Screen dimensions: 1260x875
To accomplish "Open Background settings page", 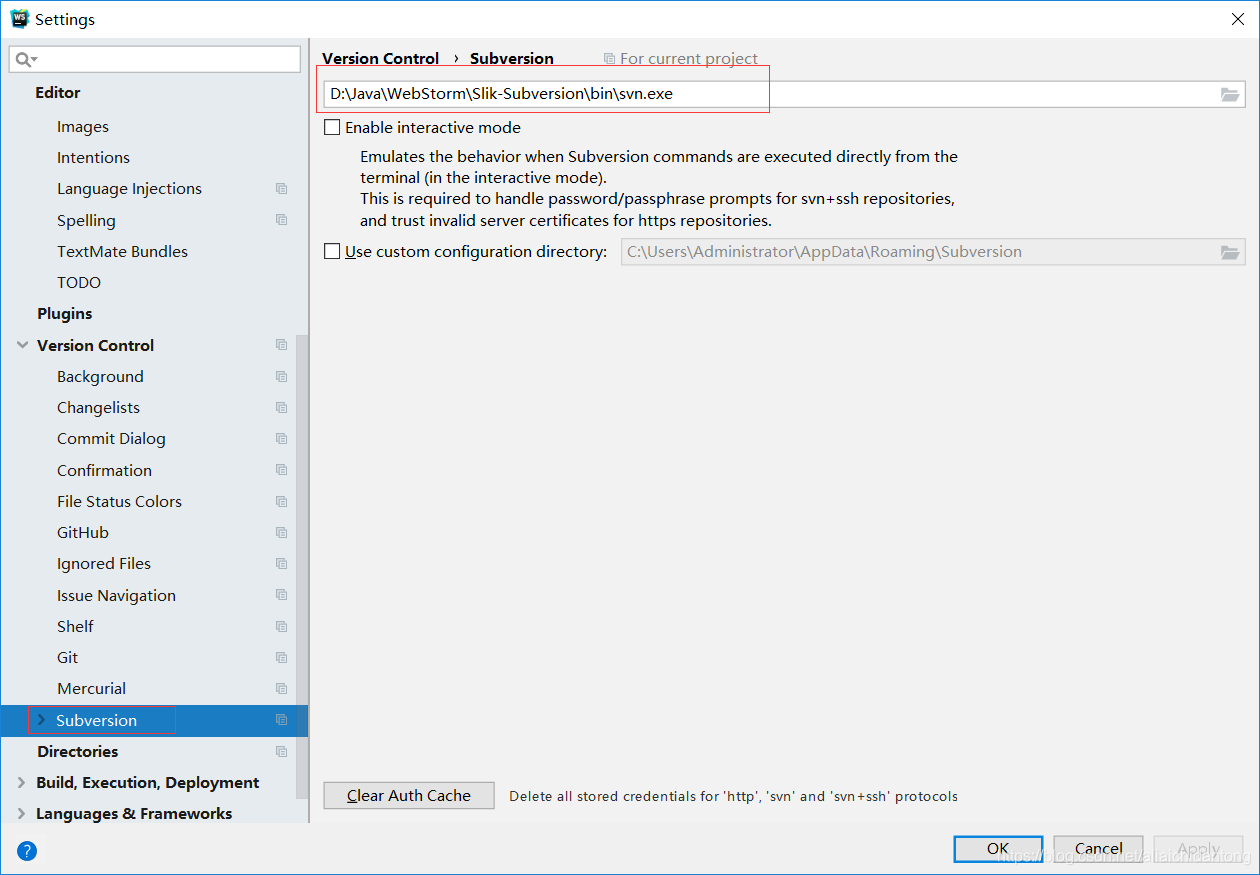I will tap(100, 377).
